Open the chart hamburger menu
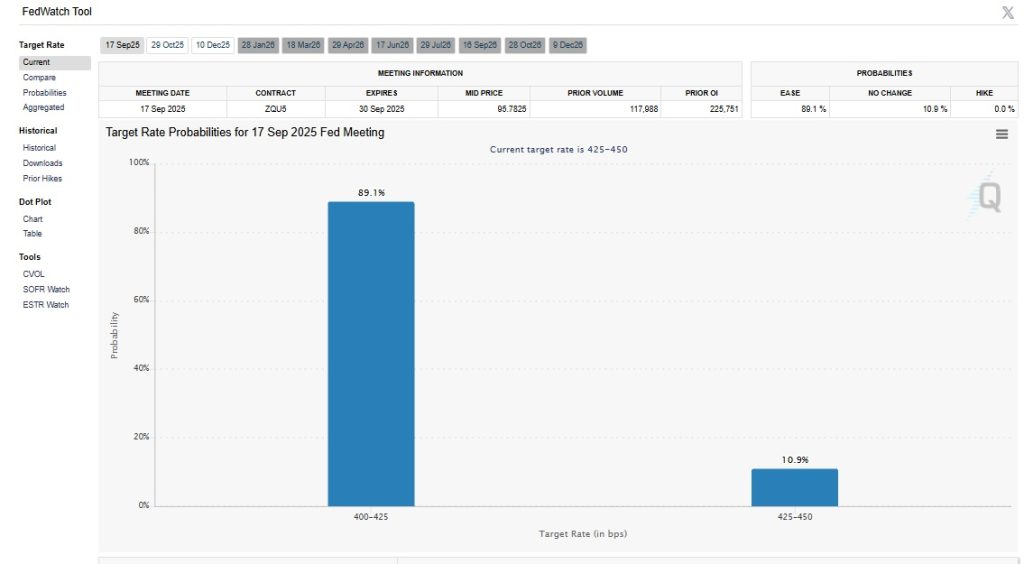The width and height of the screenshot is (1024, 564). pos(1001,135)
